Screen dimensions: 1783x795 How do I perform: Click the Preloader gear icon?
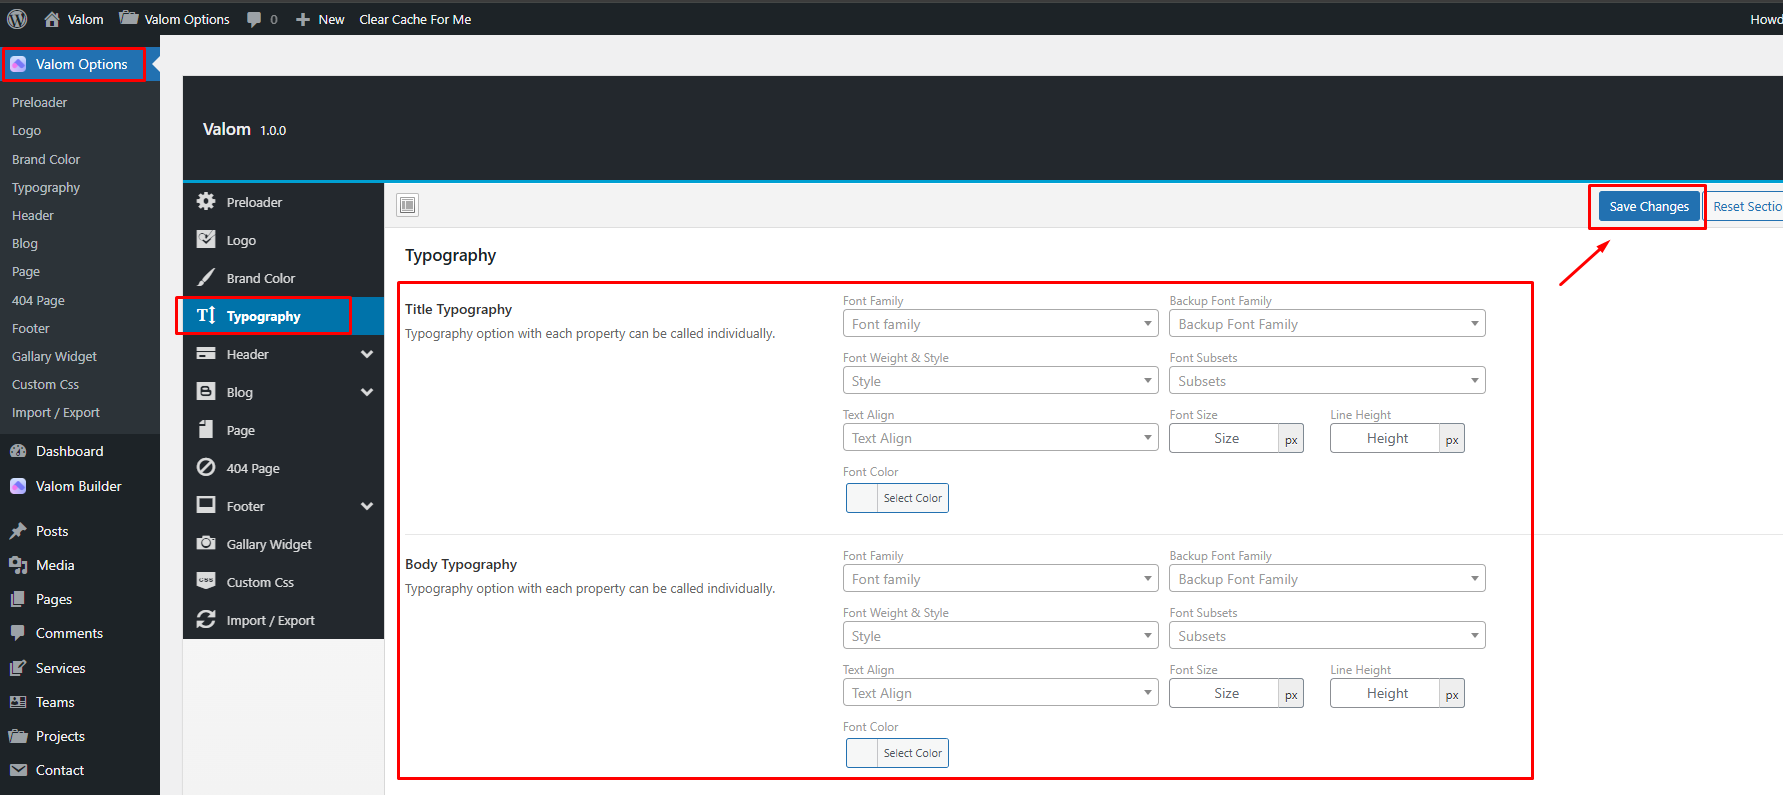coord(206,202)
